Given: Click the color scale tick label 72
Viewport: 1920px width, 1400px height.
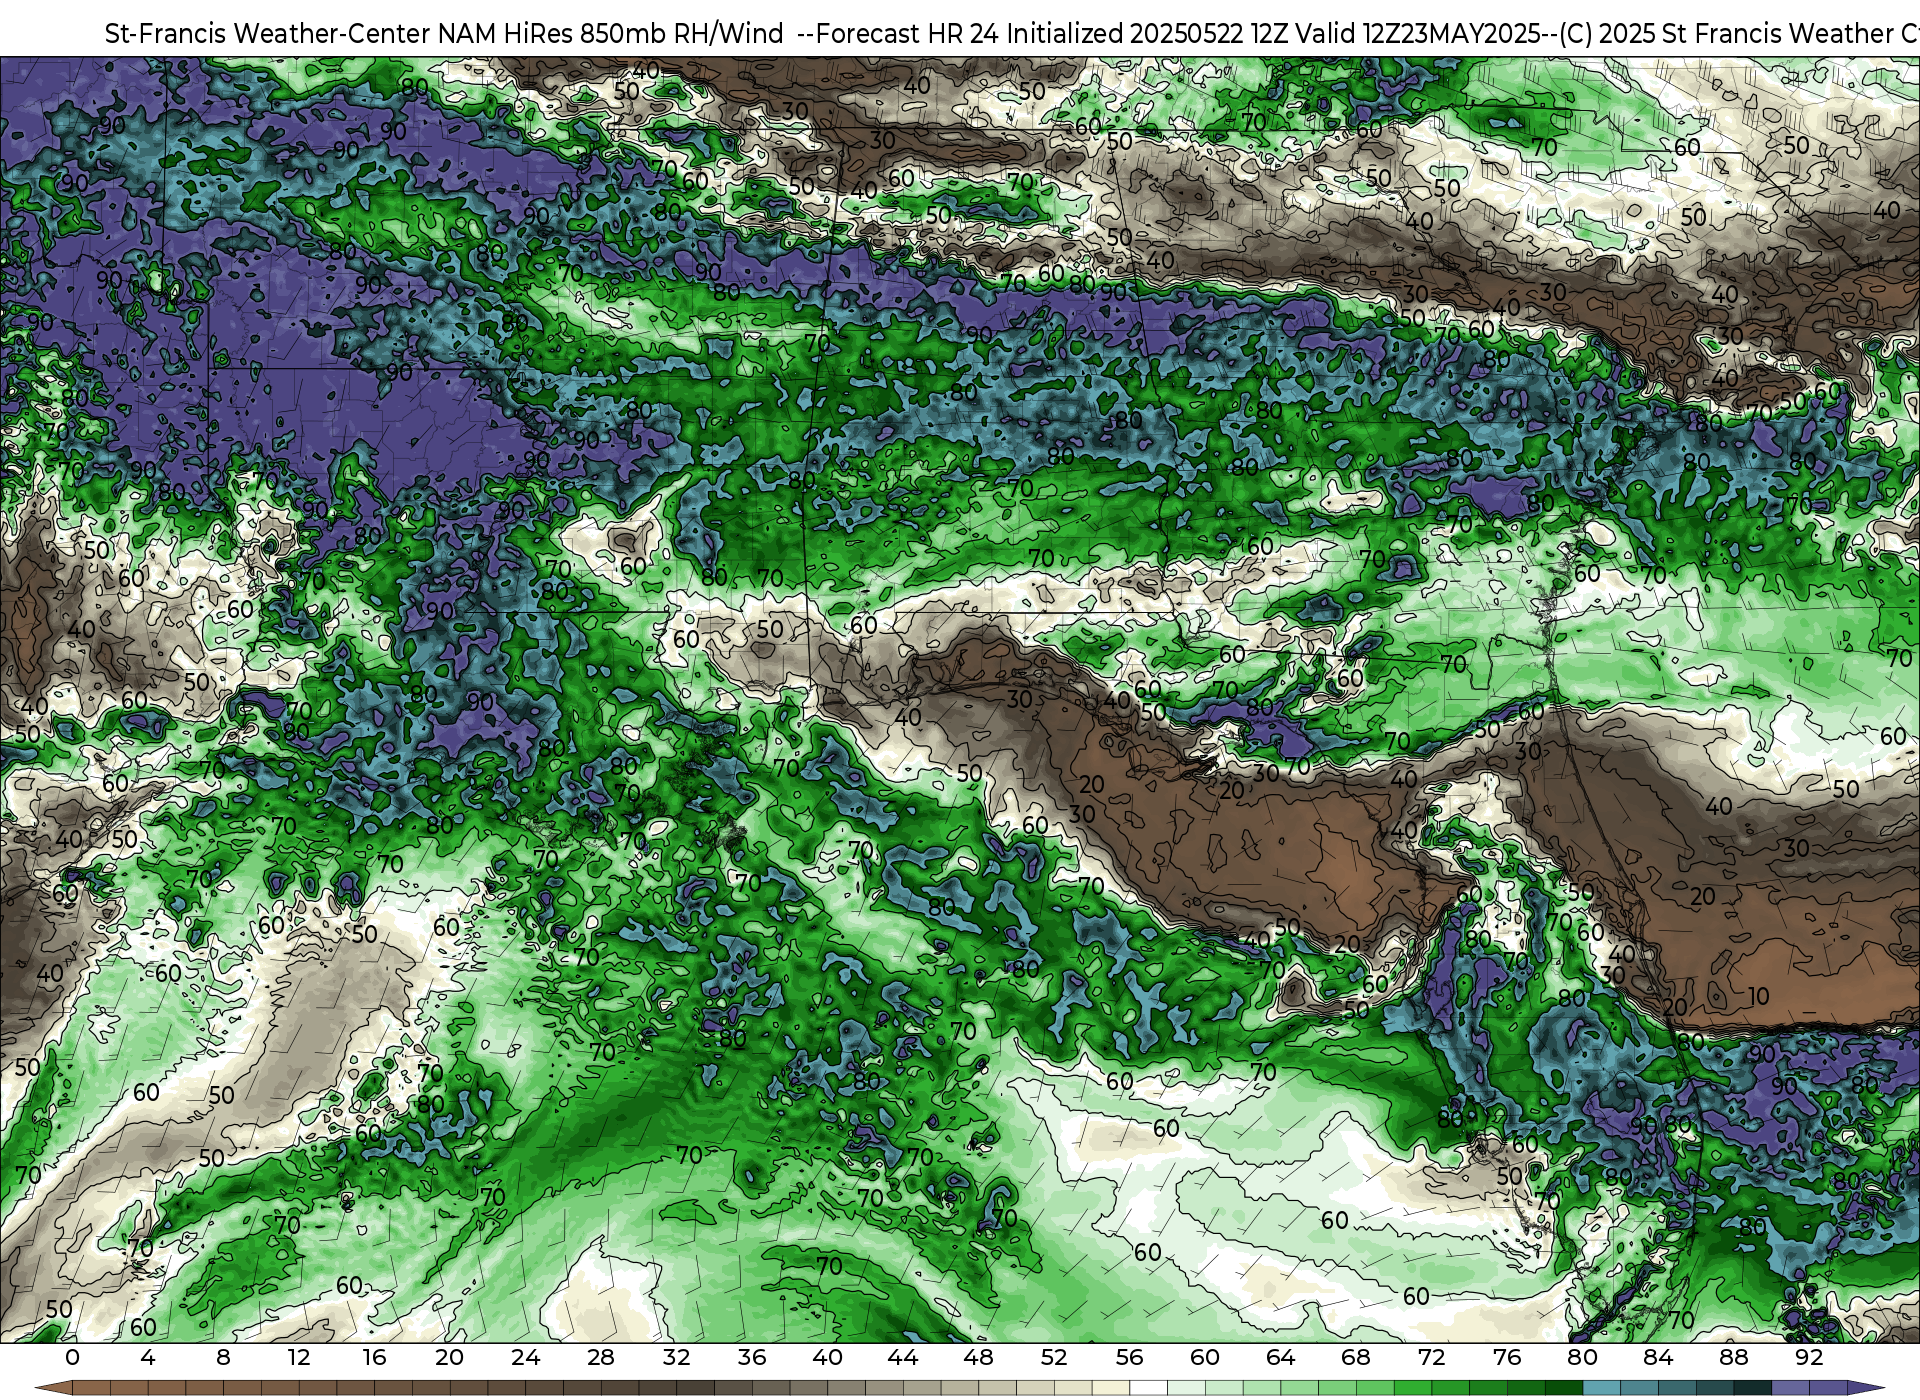Looking at the screenshot, I should 1431,1357.
